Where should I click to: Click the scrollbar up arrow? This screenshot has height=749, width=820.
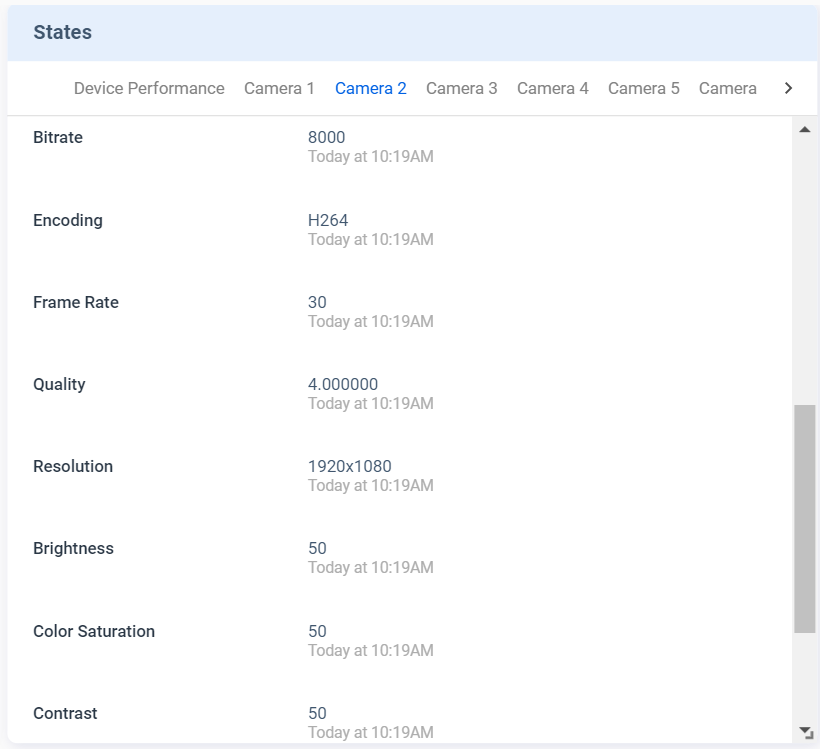(805, 130)
